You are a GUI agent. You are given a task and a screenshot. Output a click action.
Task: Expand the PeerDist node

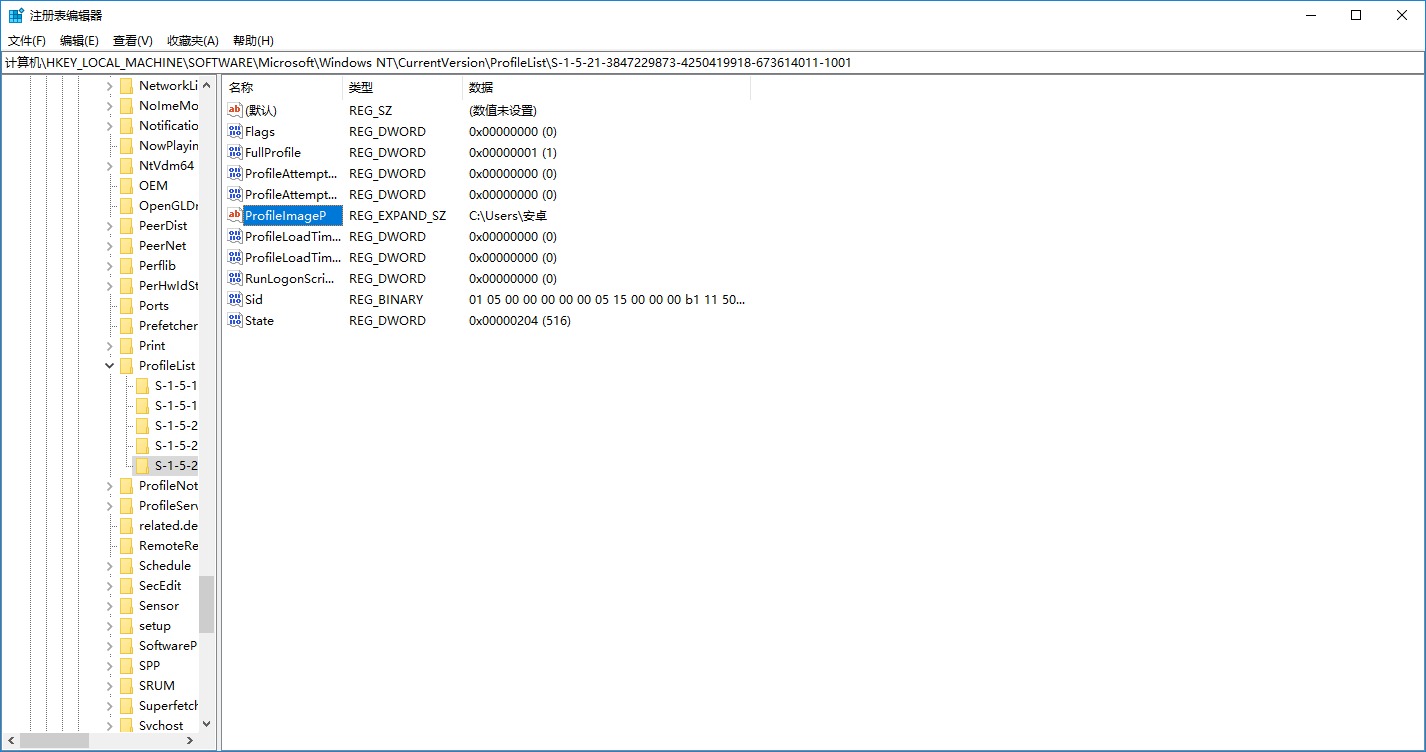pos(110,226)
